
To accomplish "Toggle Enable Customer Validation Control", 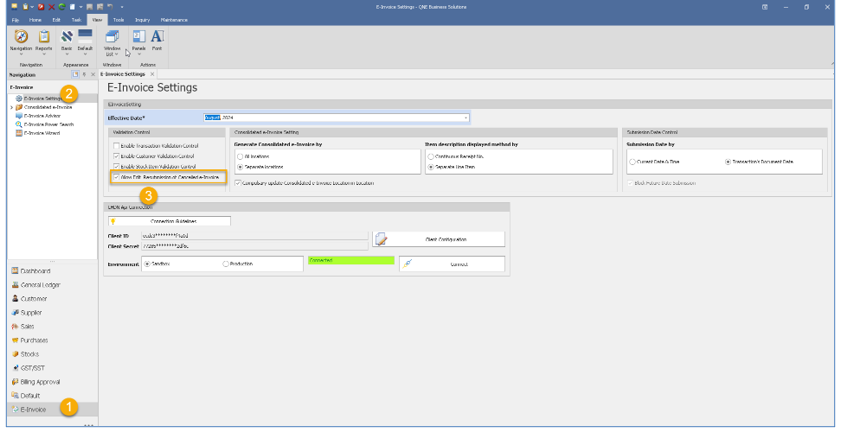I will click(116, 156).
